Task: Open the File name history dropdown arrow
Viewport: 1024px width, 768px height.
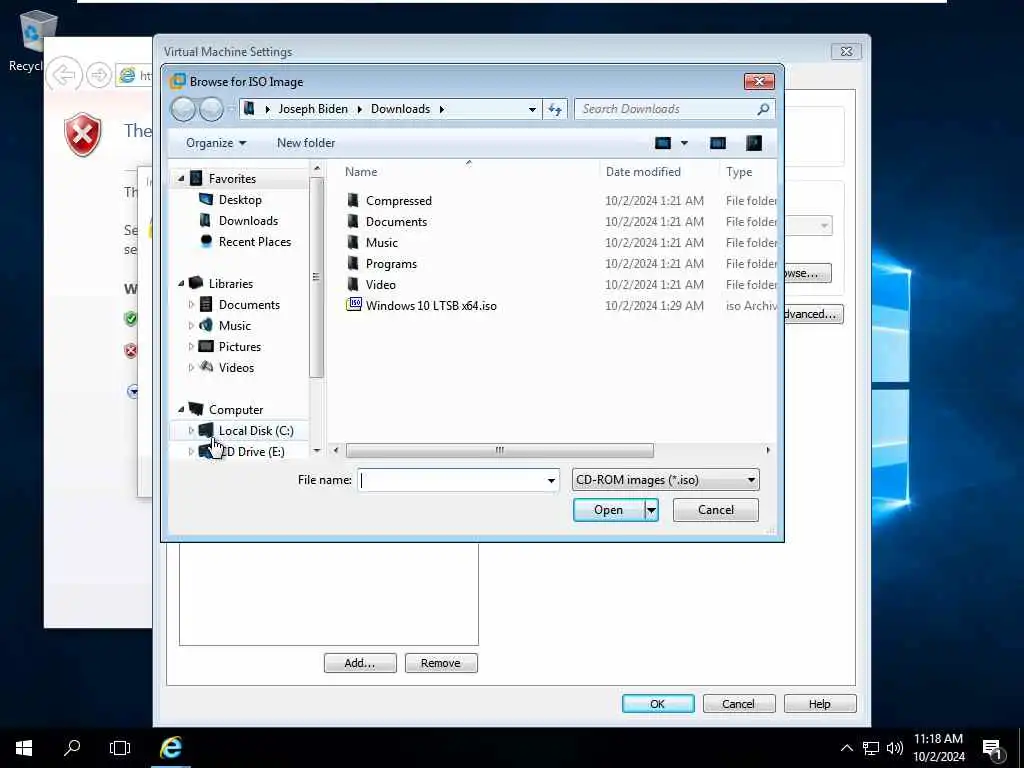Action: point(551,481)
